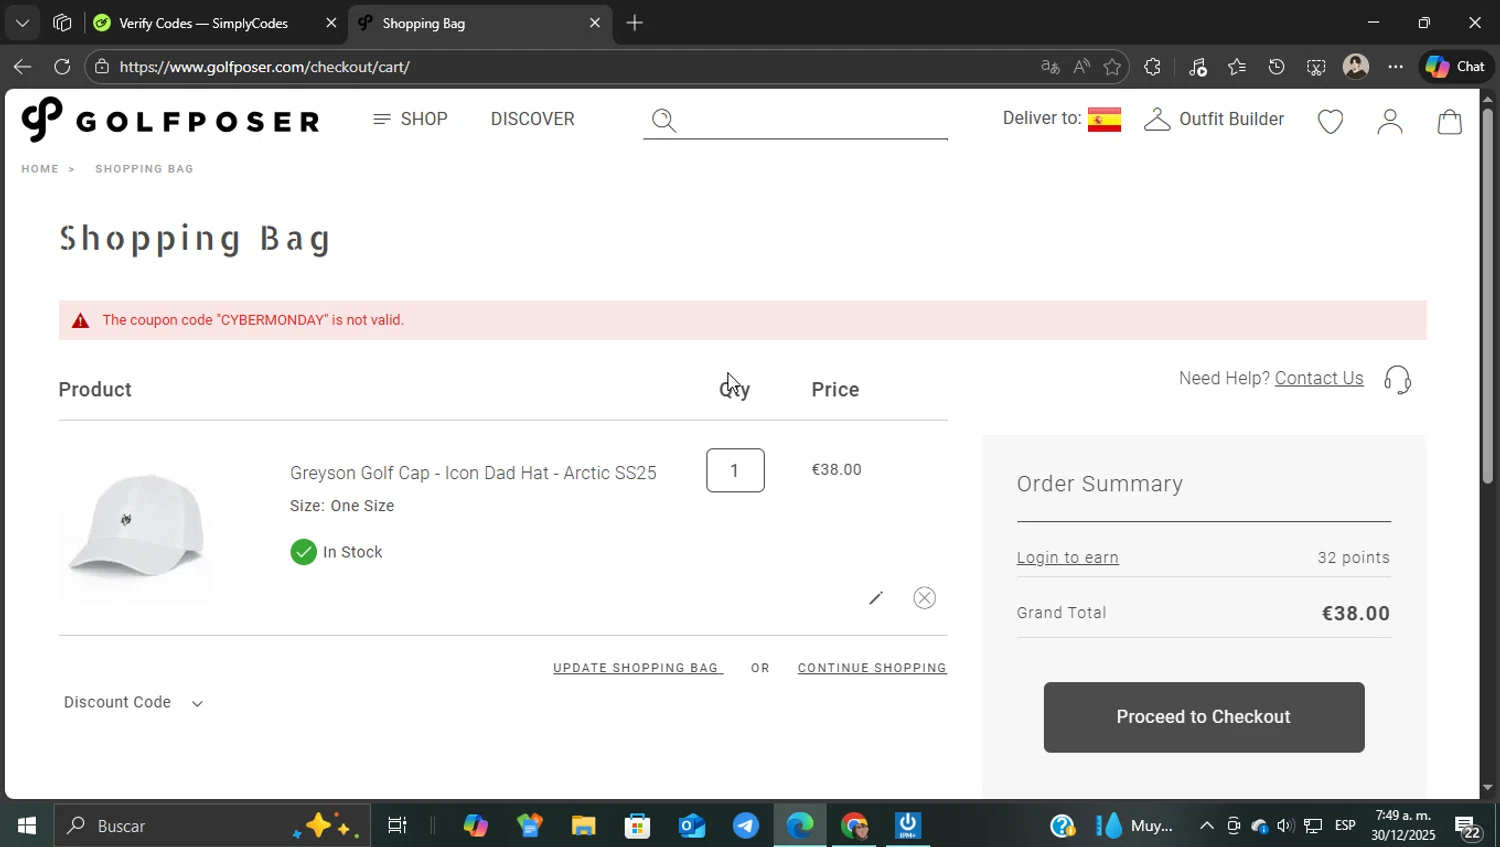The height and width of the screenshot is (847, 1500).
Task: Show hidden system tray icons
Action: [1206, 826]
